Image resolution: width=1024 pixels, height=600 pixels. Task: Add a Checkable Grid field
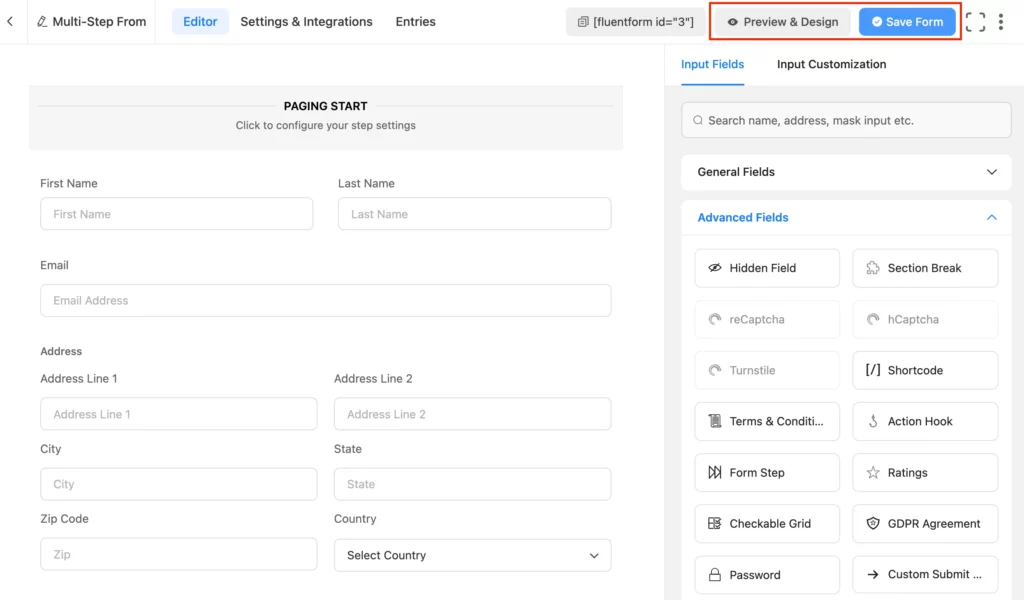tap(766, 523)
